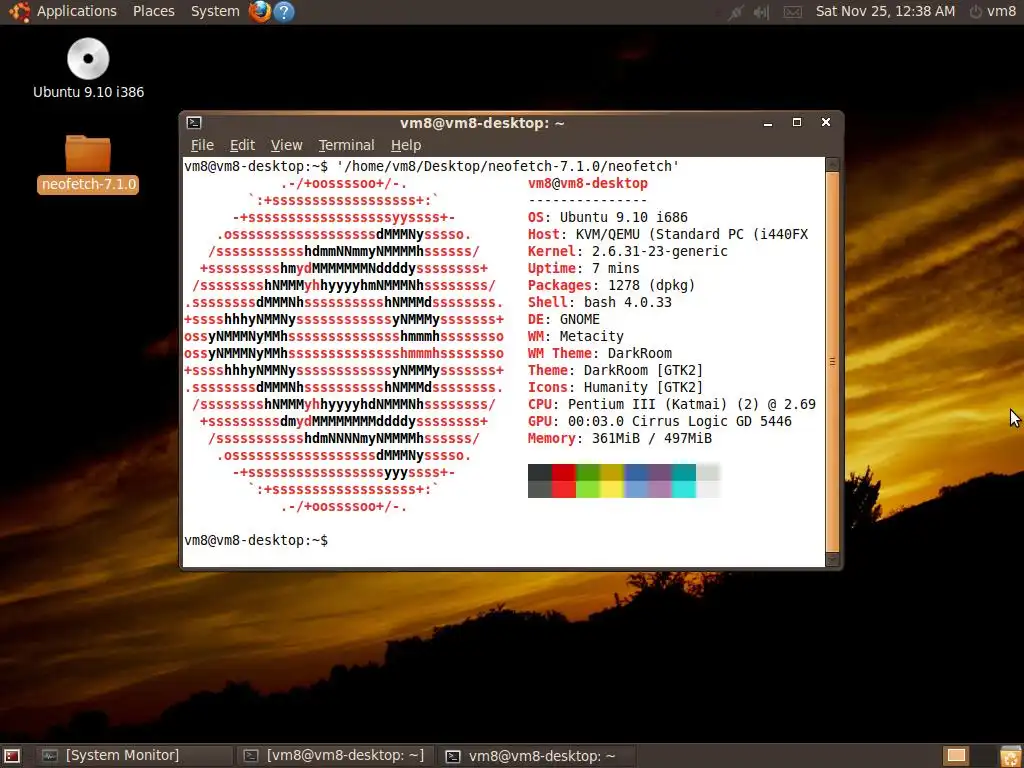This screenshot has height=768, width=1024.
Task: Click the "OS: Ubuntu 9.10 i686" line
Action: 607,217
